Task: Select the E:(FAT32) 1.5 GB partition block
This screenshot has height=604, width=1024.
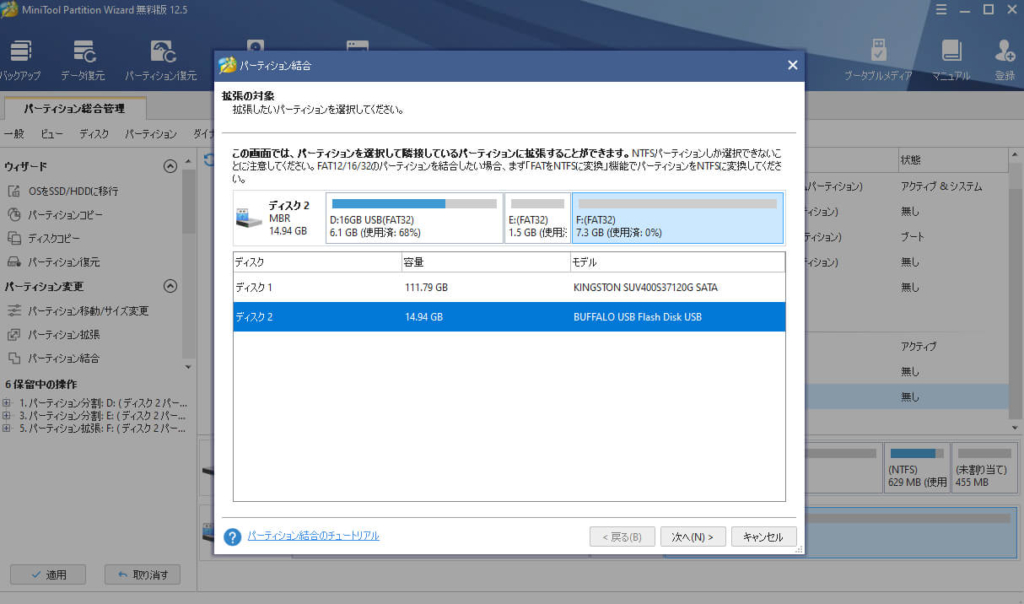Action: click(x=537, y=218)
